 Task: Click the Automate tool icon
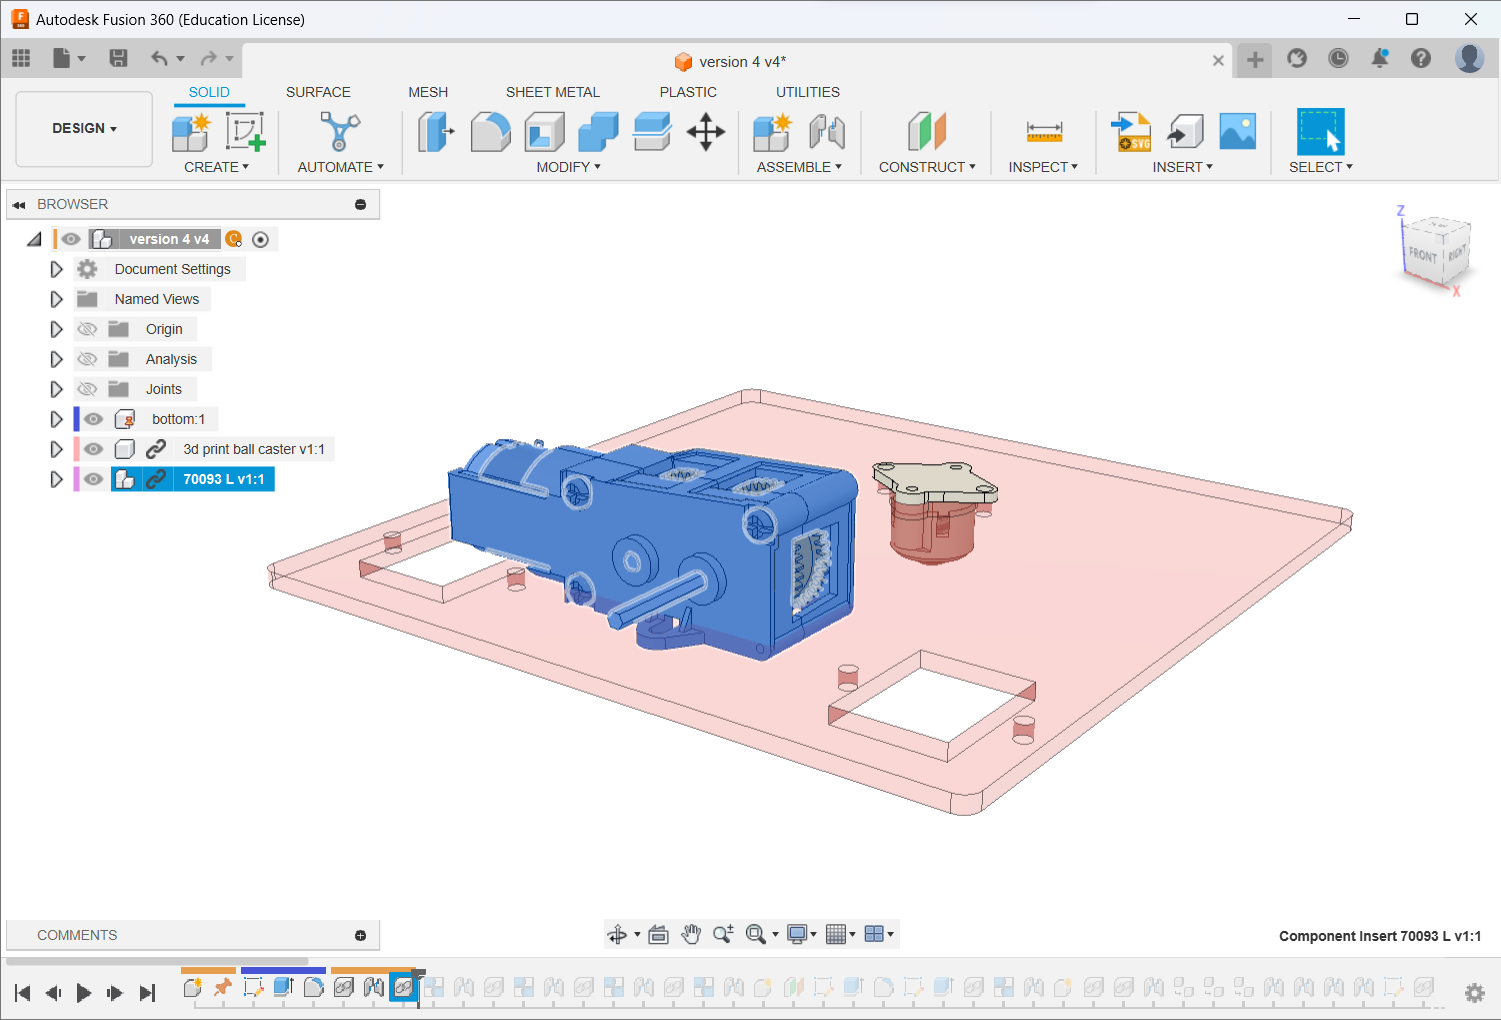(x=340, y=132)
